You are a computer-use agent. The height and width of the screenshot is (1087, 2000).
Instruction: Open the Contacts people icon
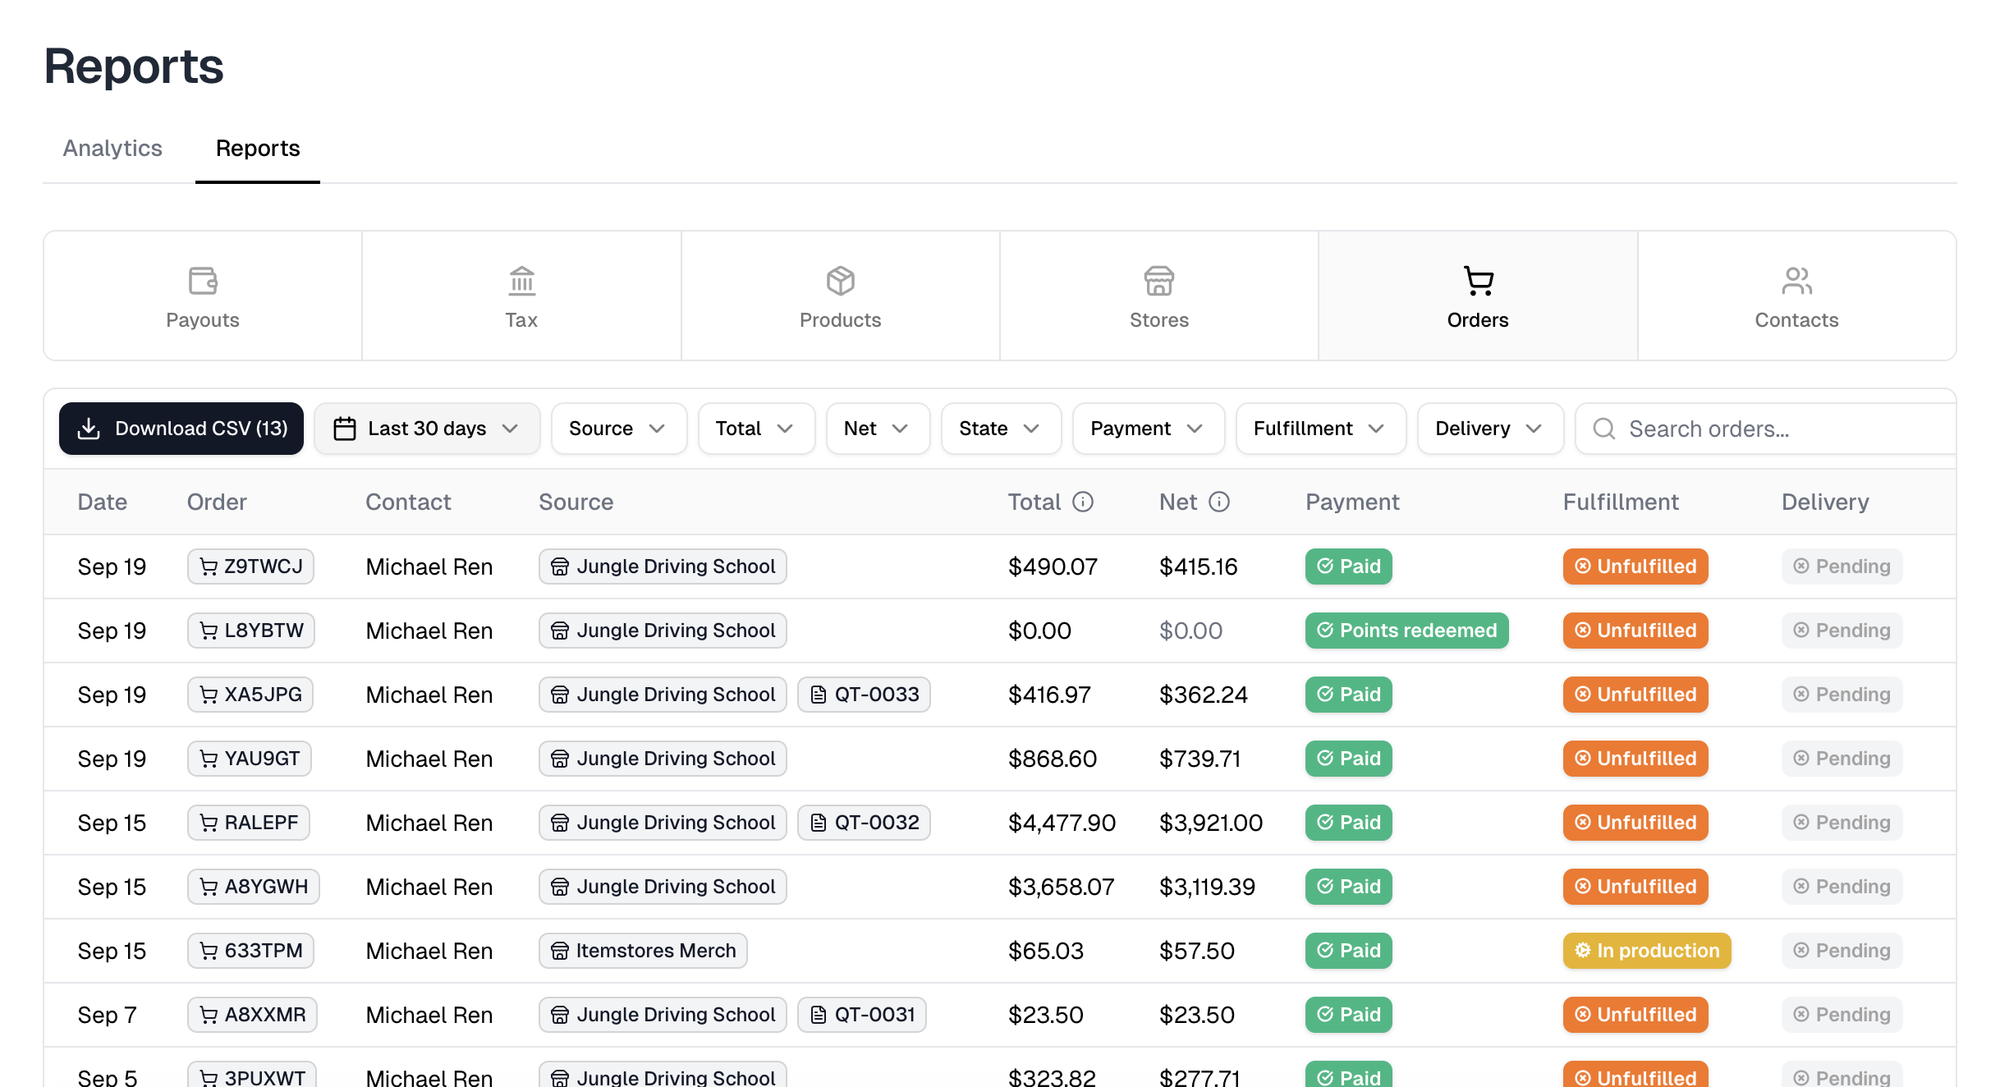(1797, 281)
